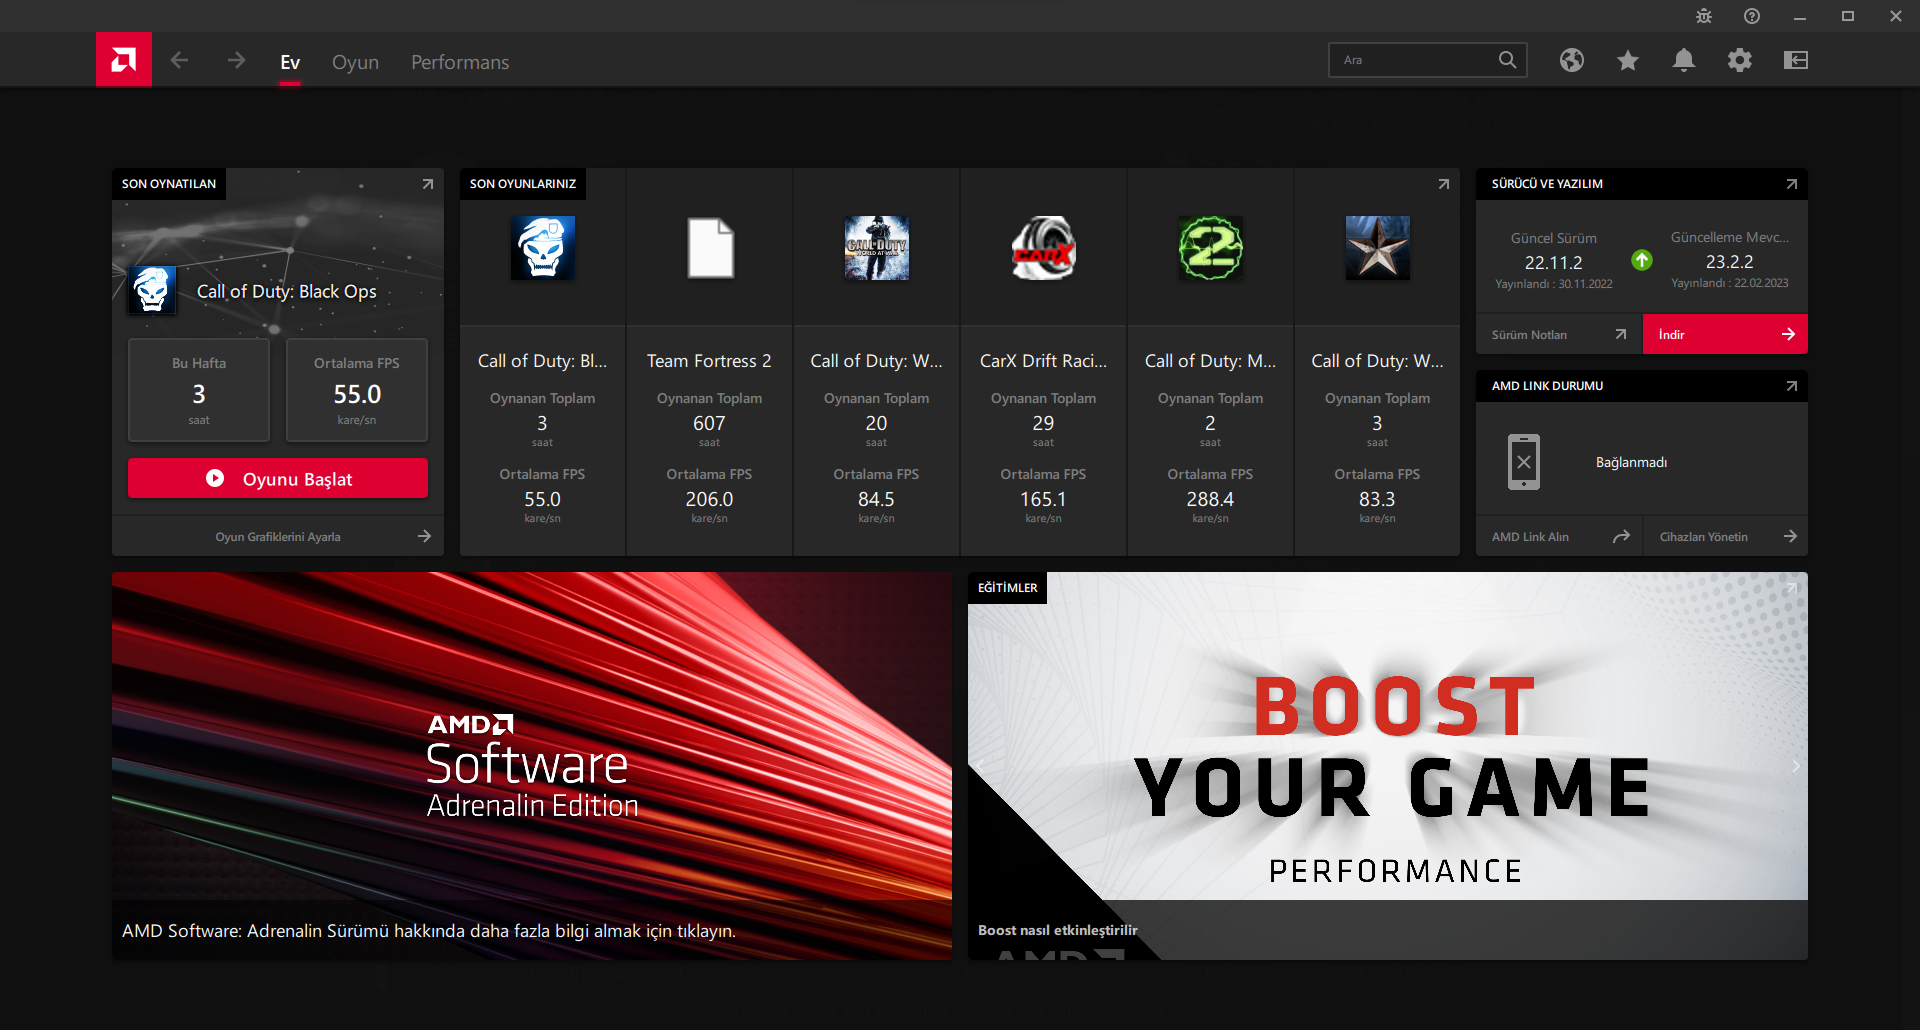Click the Black Ops icon in Son Oynatılan
The image size is (1920, 1030).
point(152,290)
